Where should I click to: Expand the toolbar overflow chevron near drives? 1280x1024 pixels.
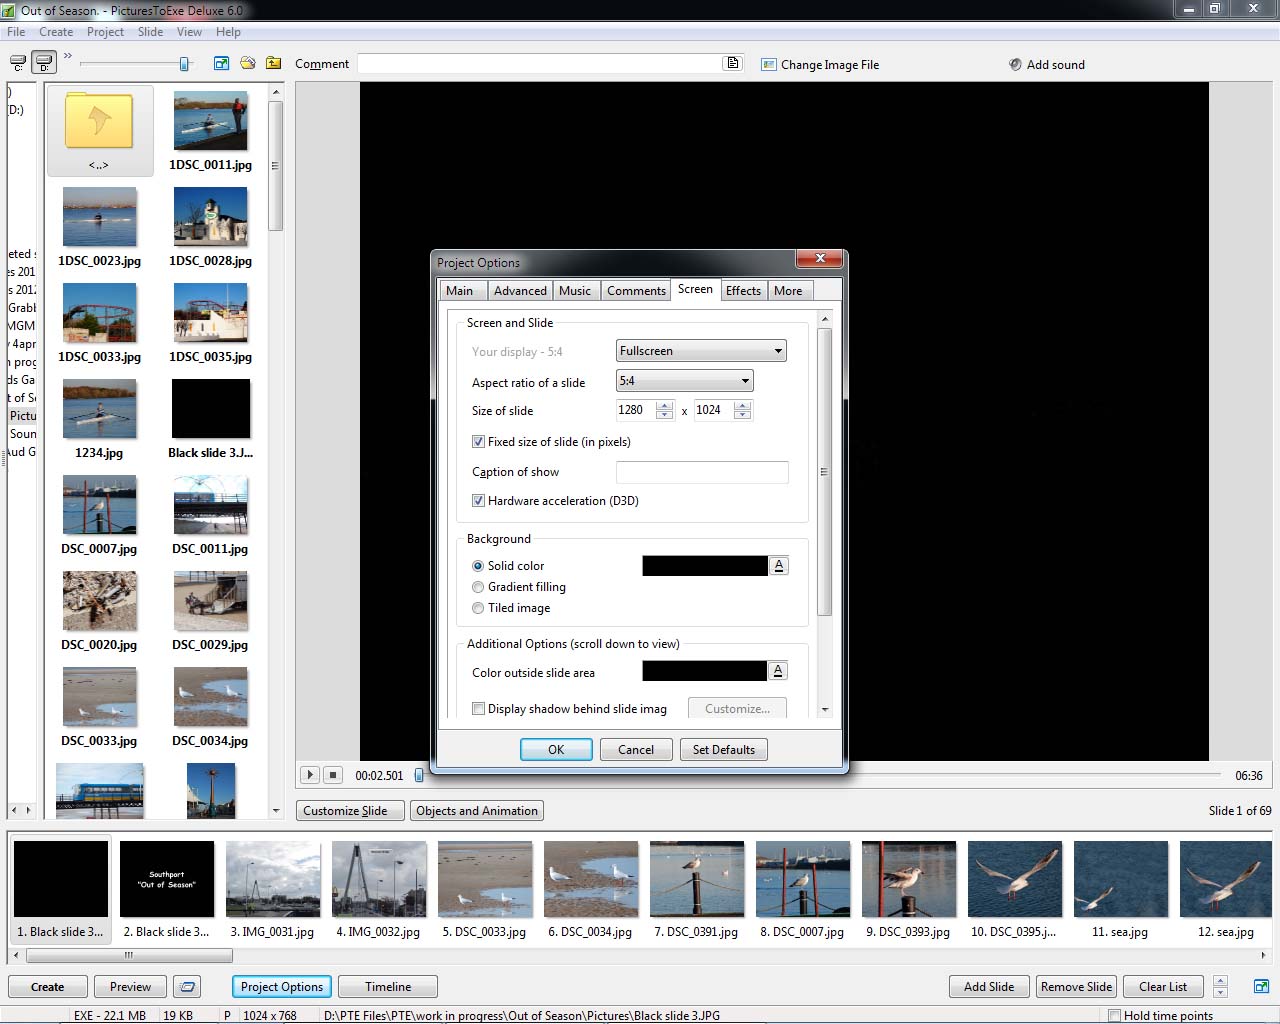68,57
